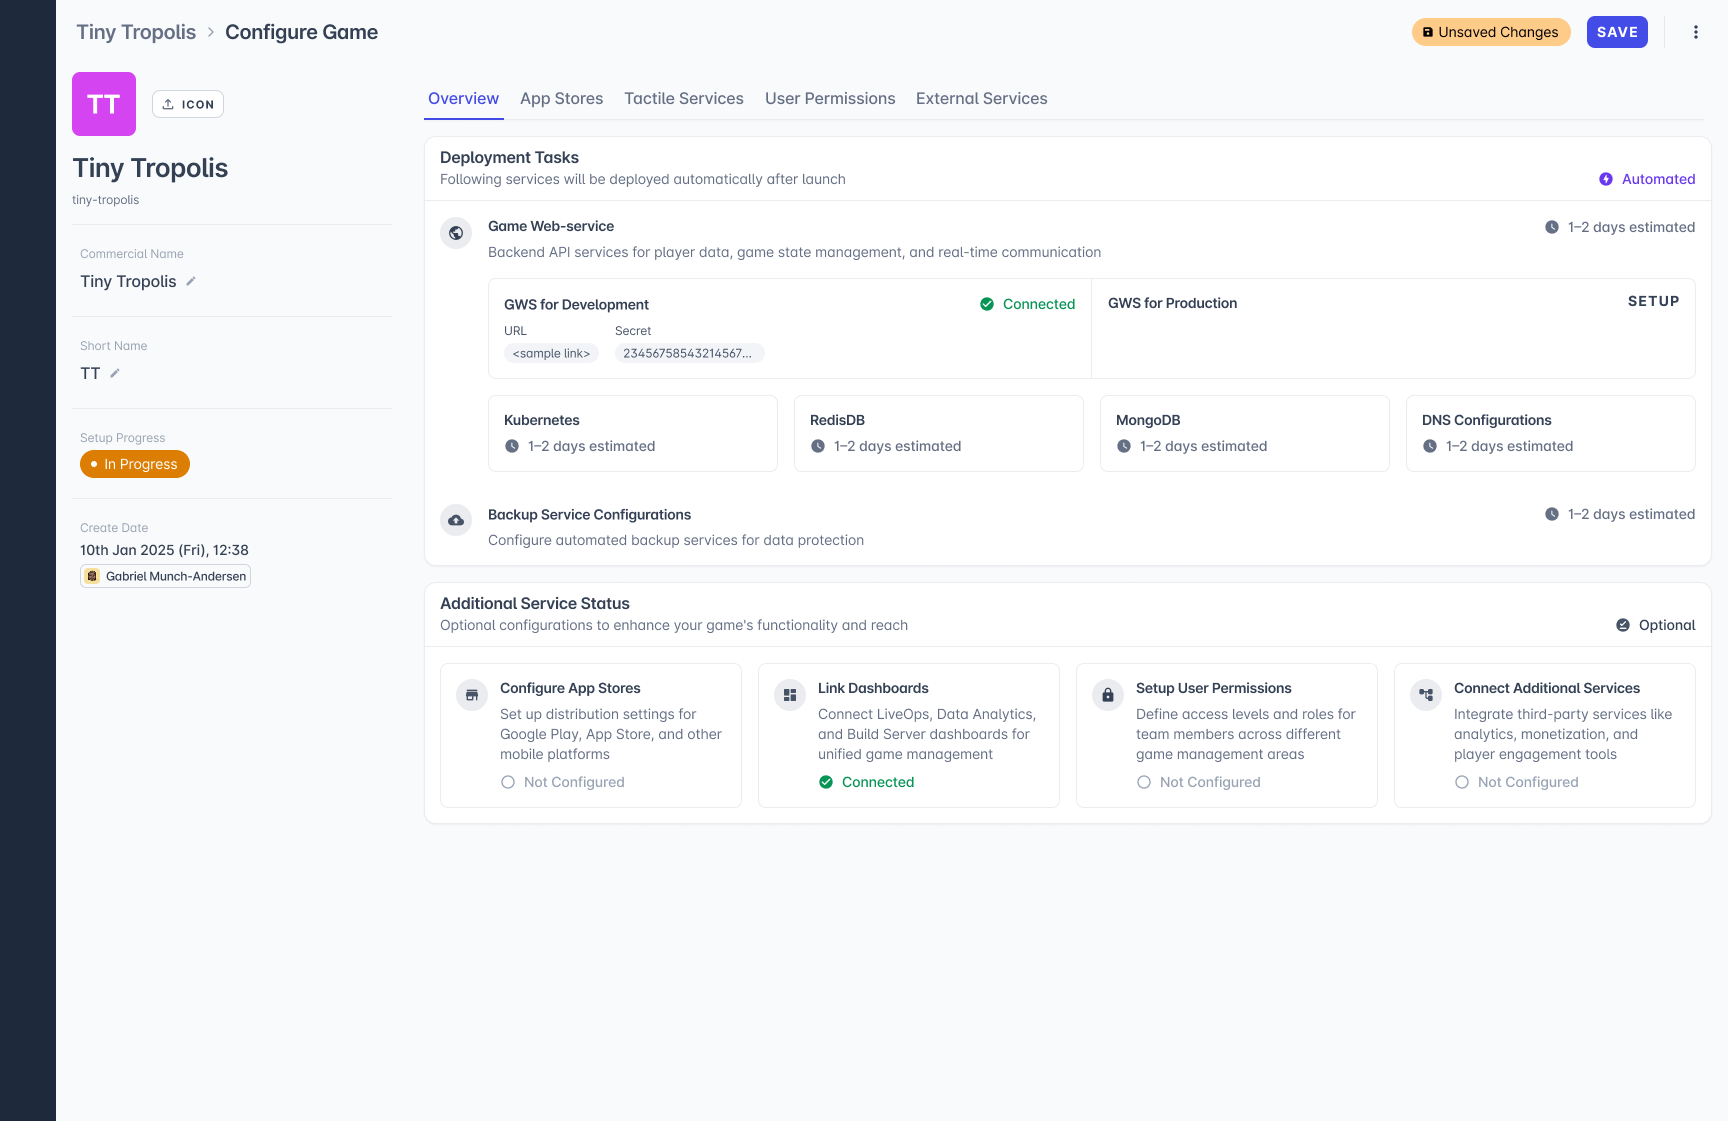This screenshot has height=1121, width=1728.
Task: Click the Setup User Permissions lock icon
Action: point(1108,695)
